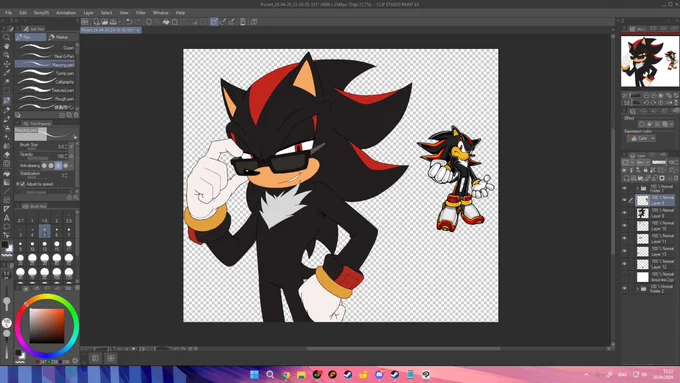Expand Folder 1 in layer list
The image size is (680, 383).
[x=638, y=188]
